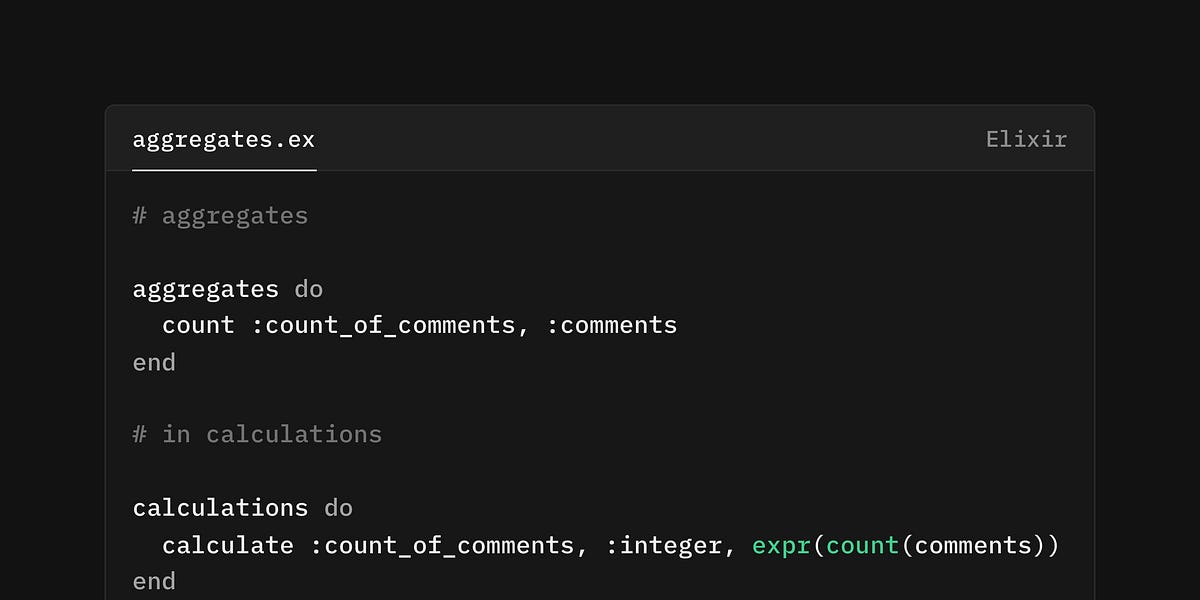Image resolution: width=1200 pixels, height=600 pixels.
Task: Click the "aggregates" keyword opening the block
Action: (x=205, y=290)
